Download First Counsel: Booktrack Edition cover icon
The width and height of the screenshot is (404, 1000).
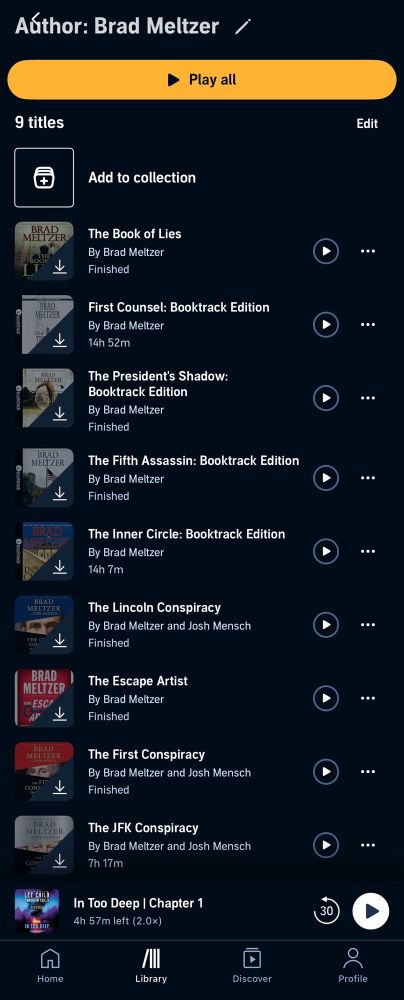(60, 341)
